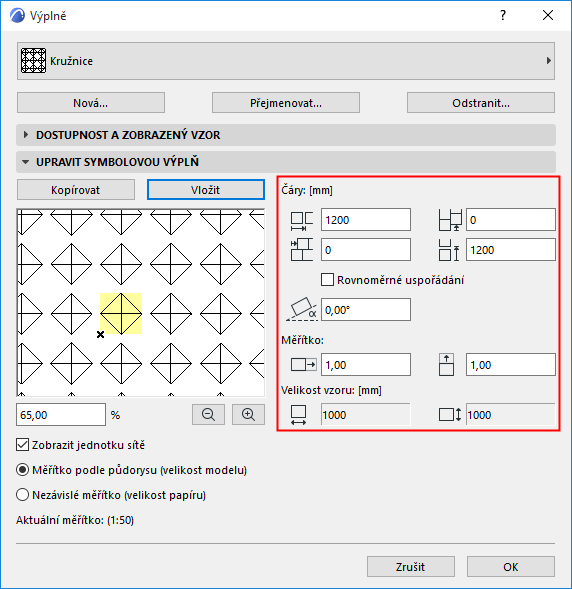This screenshot has width=572, height=589.
Task: Open the Kružnice fill selector dropdown
Action: (286, 61)
